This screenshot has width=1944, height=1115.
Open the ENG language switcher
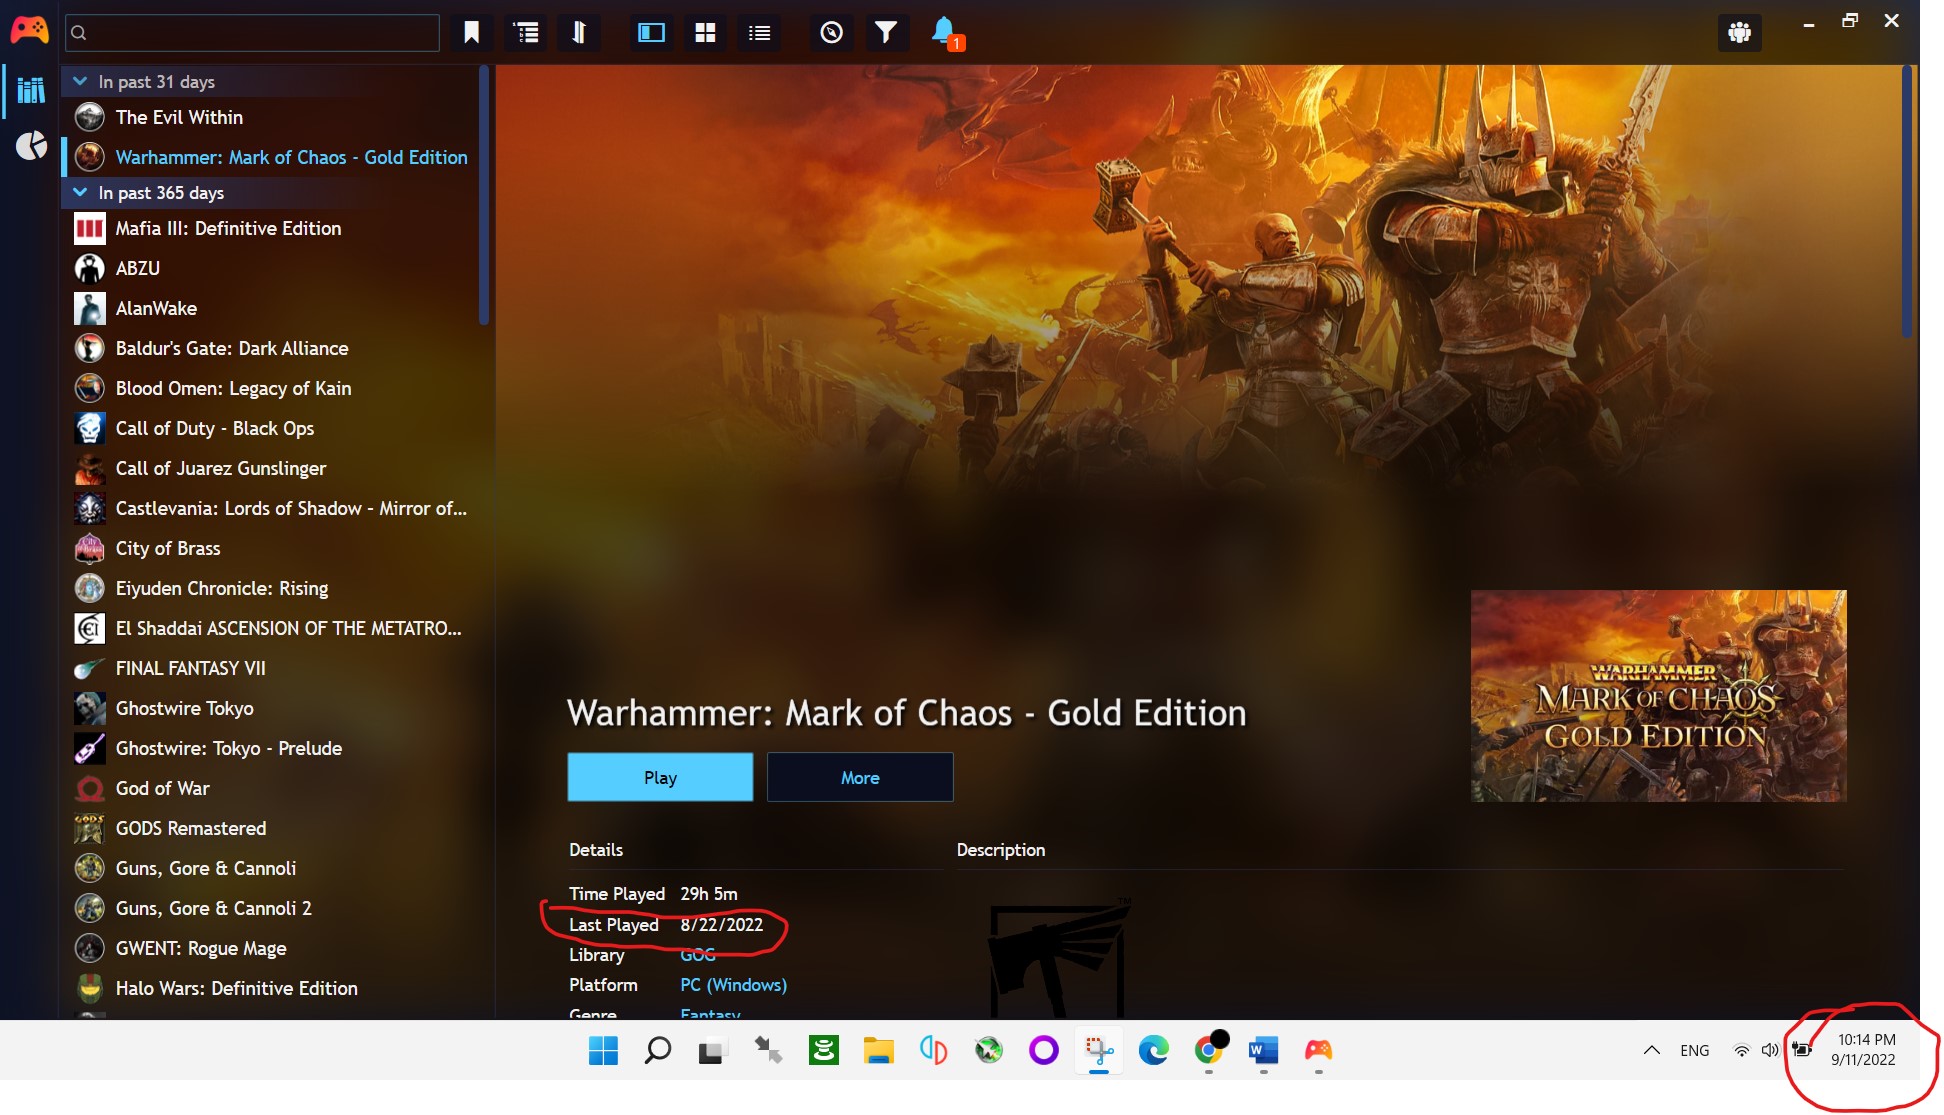tap(1694, 1050)
